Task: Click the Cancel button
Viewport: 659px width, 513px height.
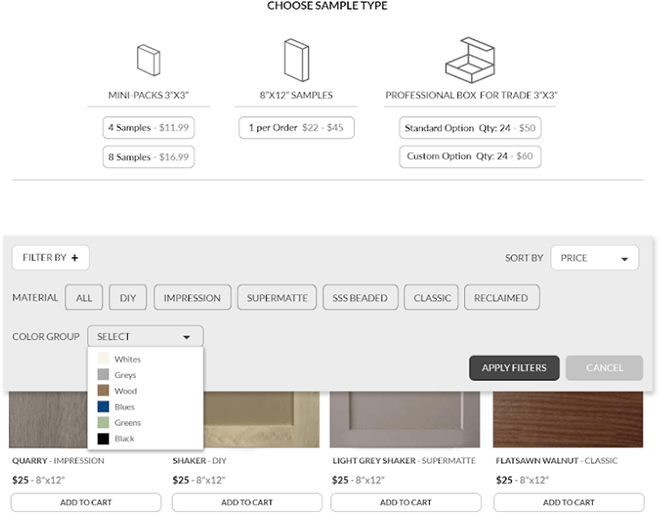Action: point(604,368)
